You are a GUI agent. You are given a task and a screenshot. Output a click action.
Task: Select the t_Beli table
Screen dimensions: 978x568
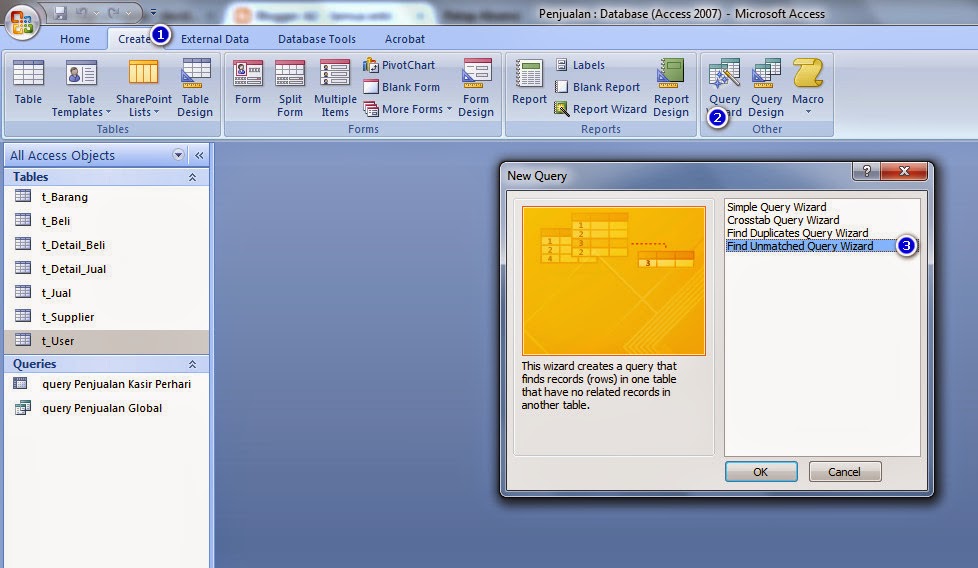tap(107, 221)
